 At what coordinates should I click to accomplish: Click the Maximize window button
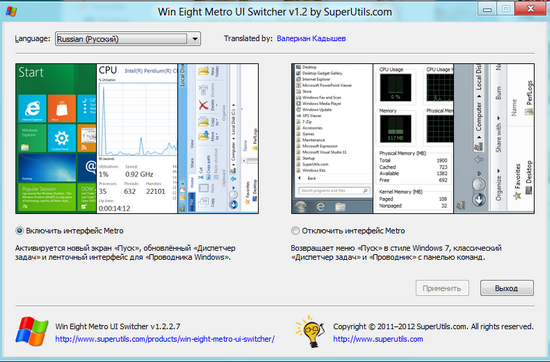pos(506,9)
